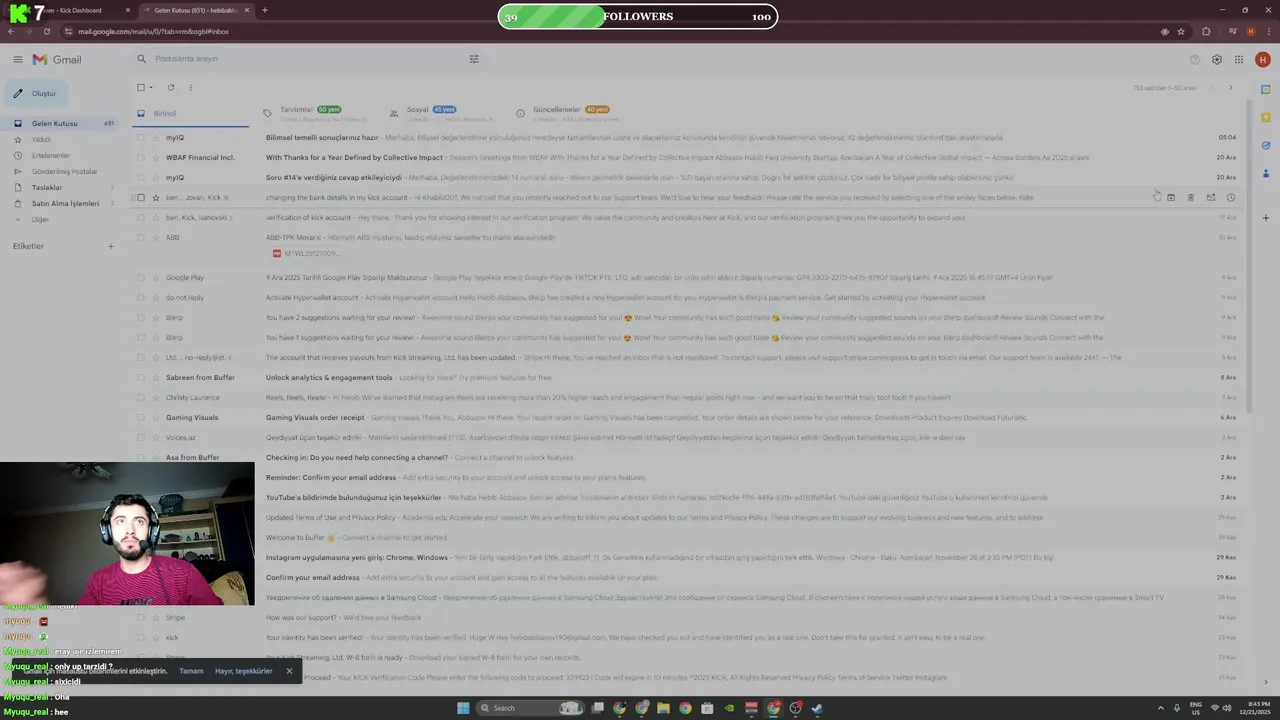Create a new label with plus icon
This screenshot has width=1280, height=720.
111,246
